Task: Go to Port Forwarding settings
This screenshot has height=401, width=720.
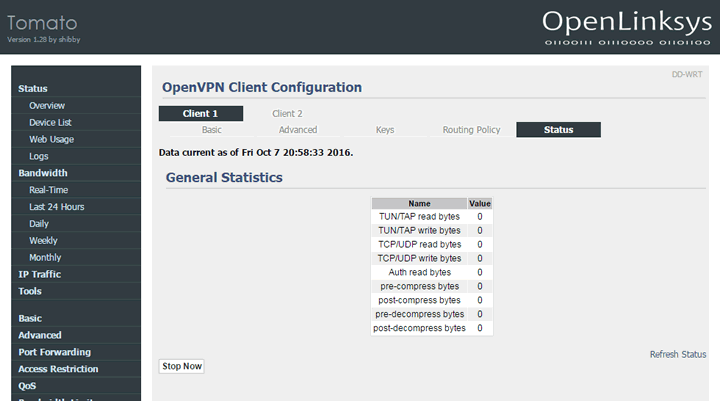Action: click(54, 352)
